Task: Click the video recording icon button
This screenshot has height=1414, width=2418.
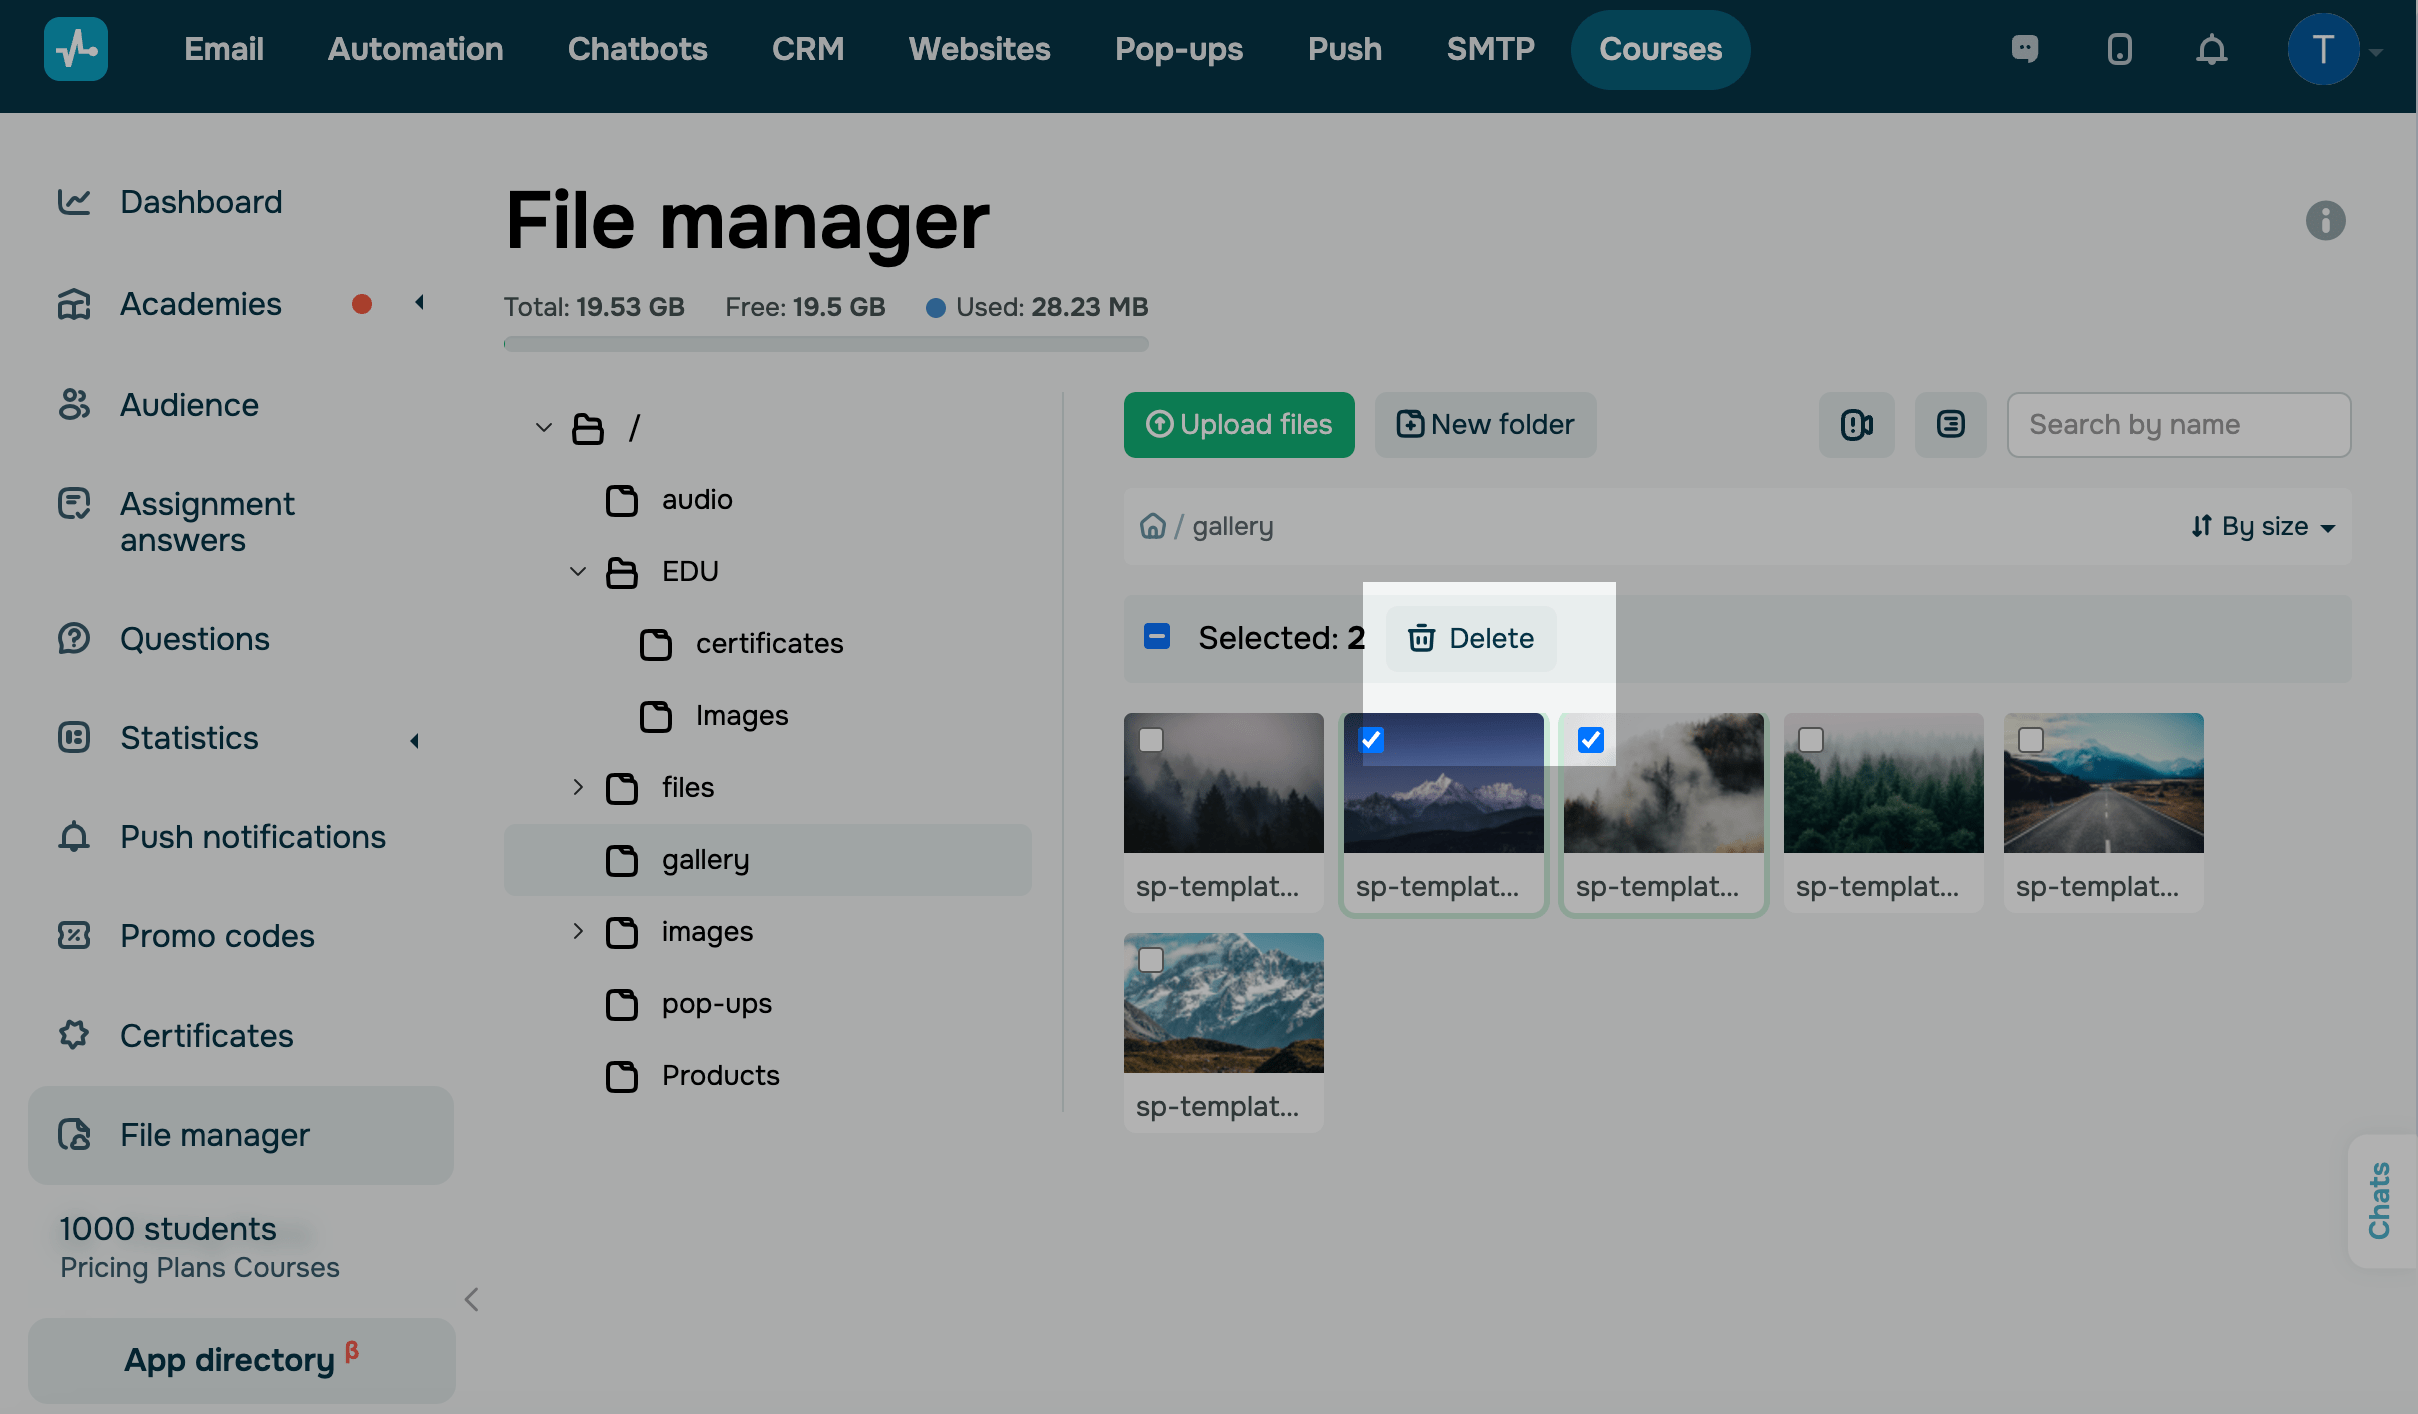Action: [1856, 425]
